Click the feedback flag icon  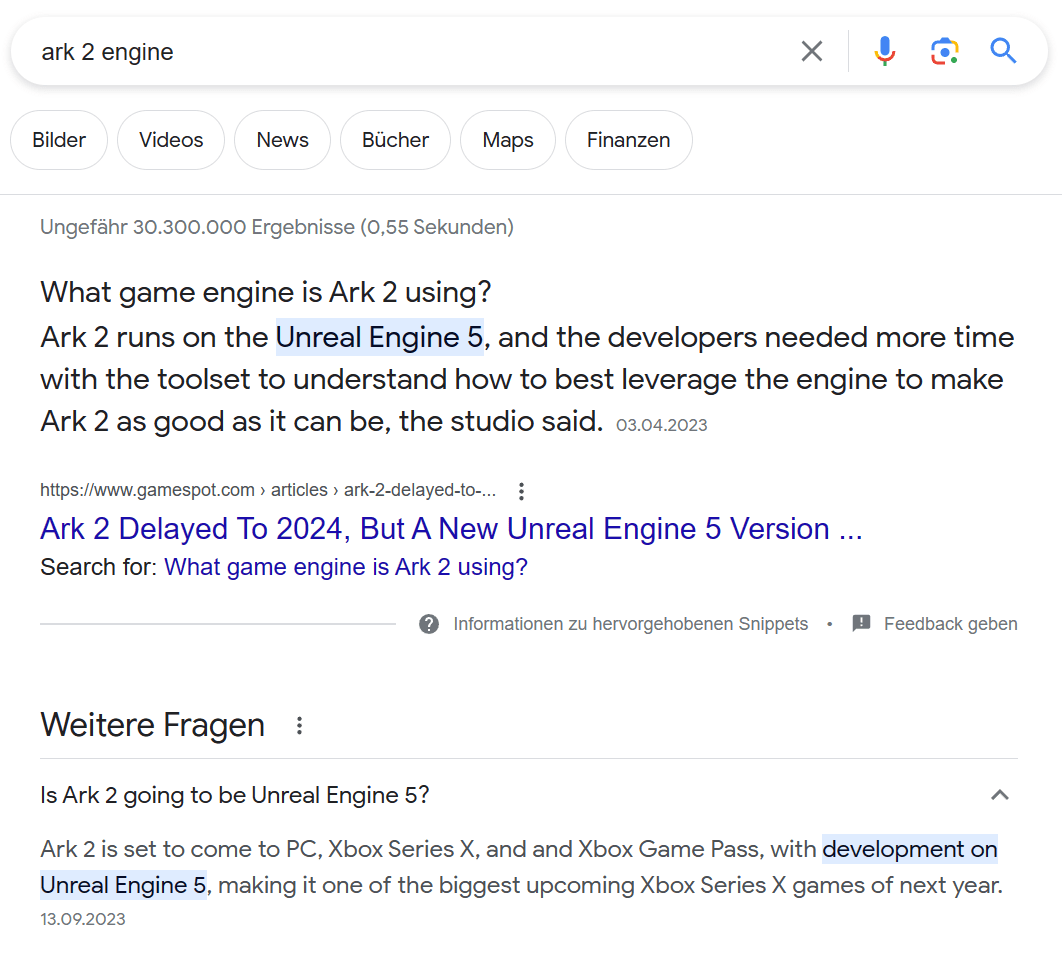pos(861,624)
